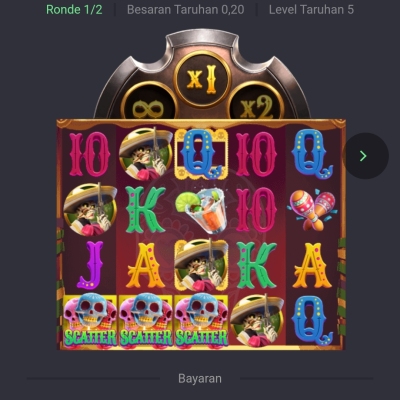This screenshot has width=400, height=400.
Task: Click the third Scatter skull symbol
Action: click(x=201, y=321)
